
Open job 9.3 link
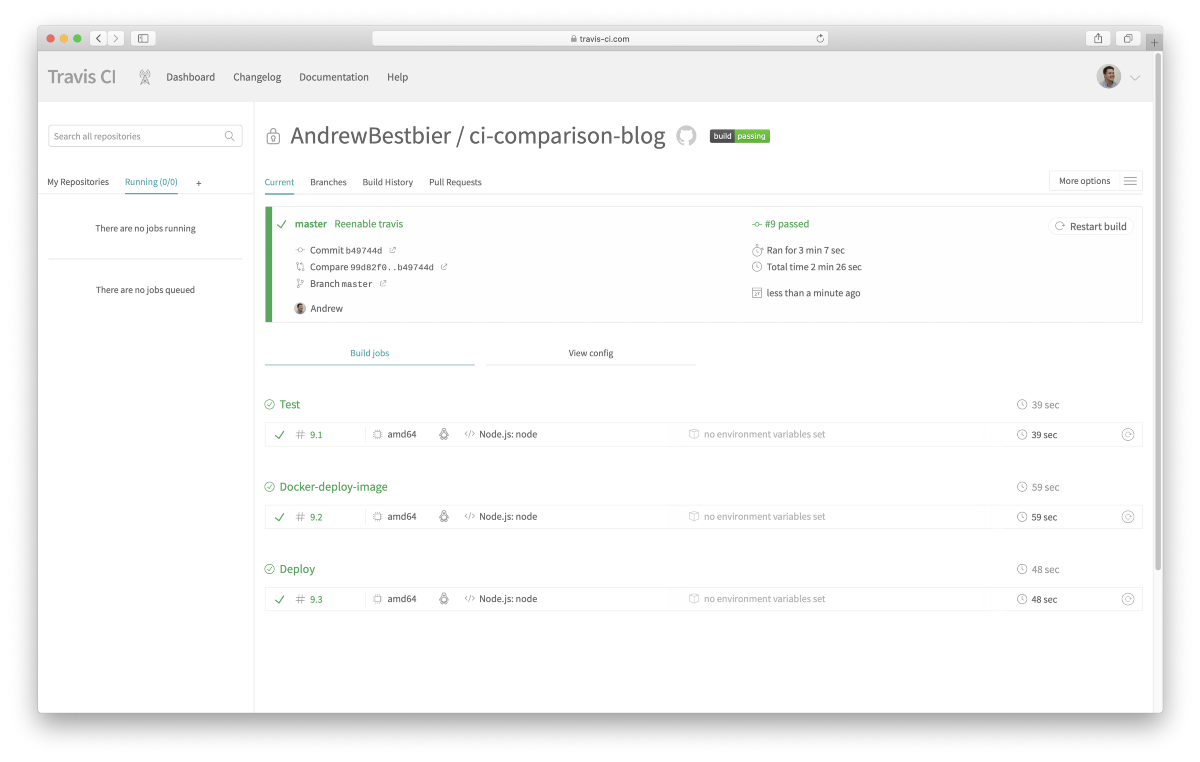(316, 599)
